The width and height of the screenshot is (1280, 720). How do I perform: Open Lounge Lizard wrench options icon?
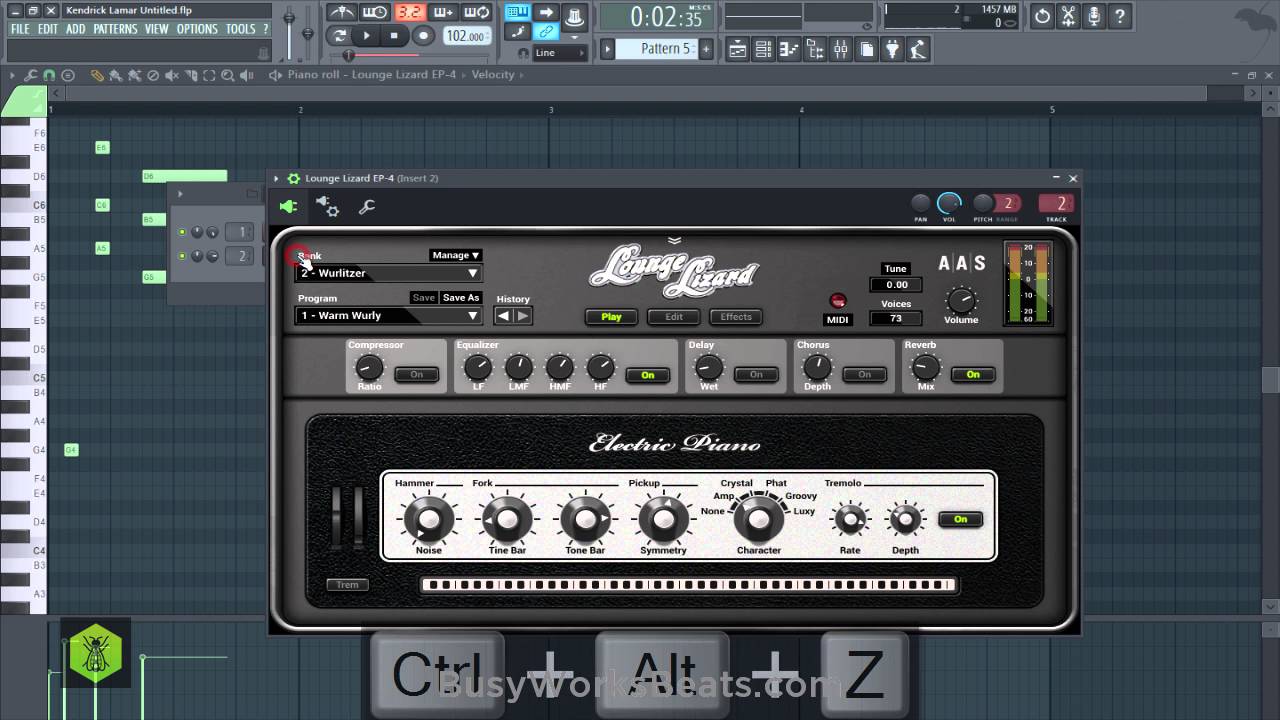pos(367,207)
